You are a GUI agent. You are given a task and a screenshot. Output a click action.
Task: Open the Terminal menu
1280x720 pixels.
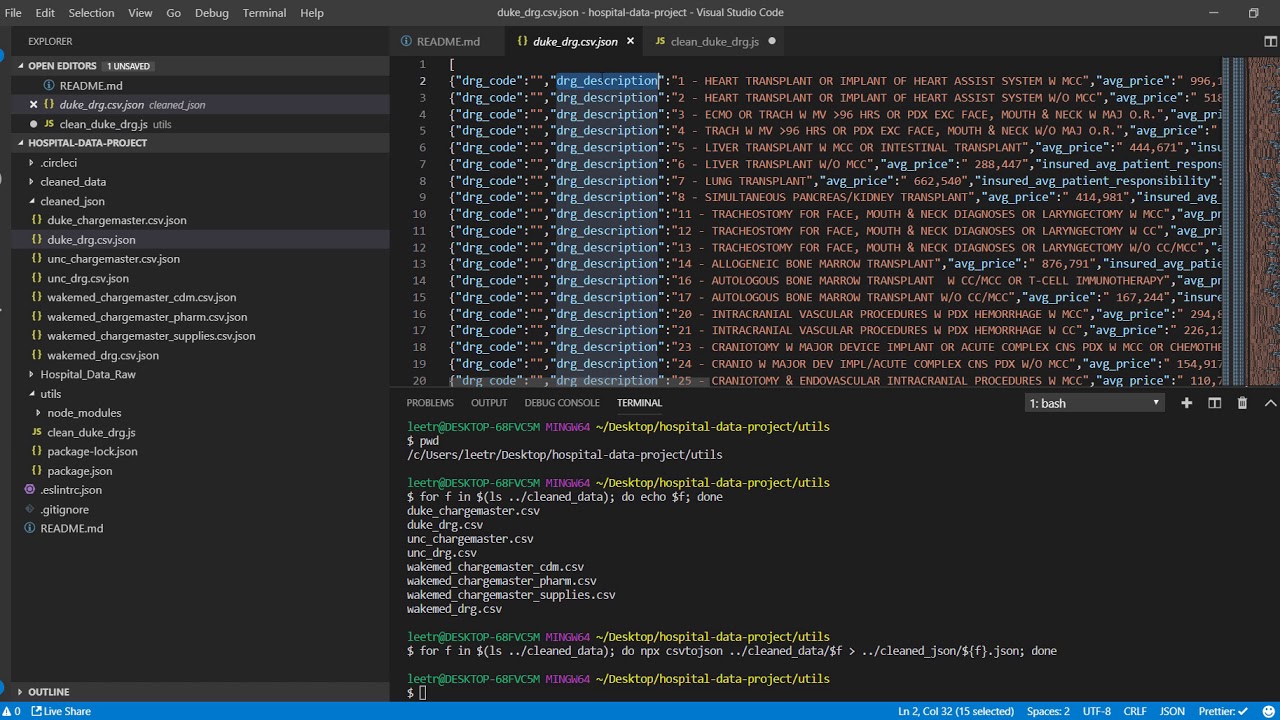(264, 13)
